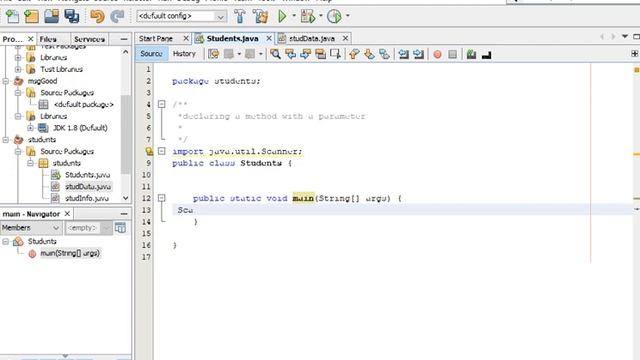Undo the last edit
Viewport: 640px width, 360px height.
[x=98, y=16]
